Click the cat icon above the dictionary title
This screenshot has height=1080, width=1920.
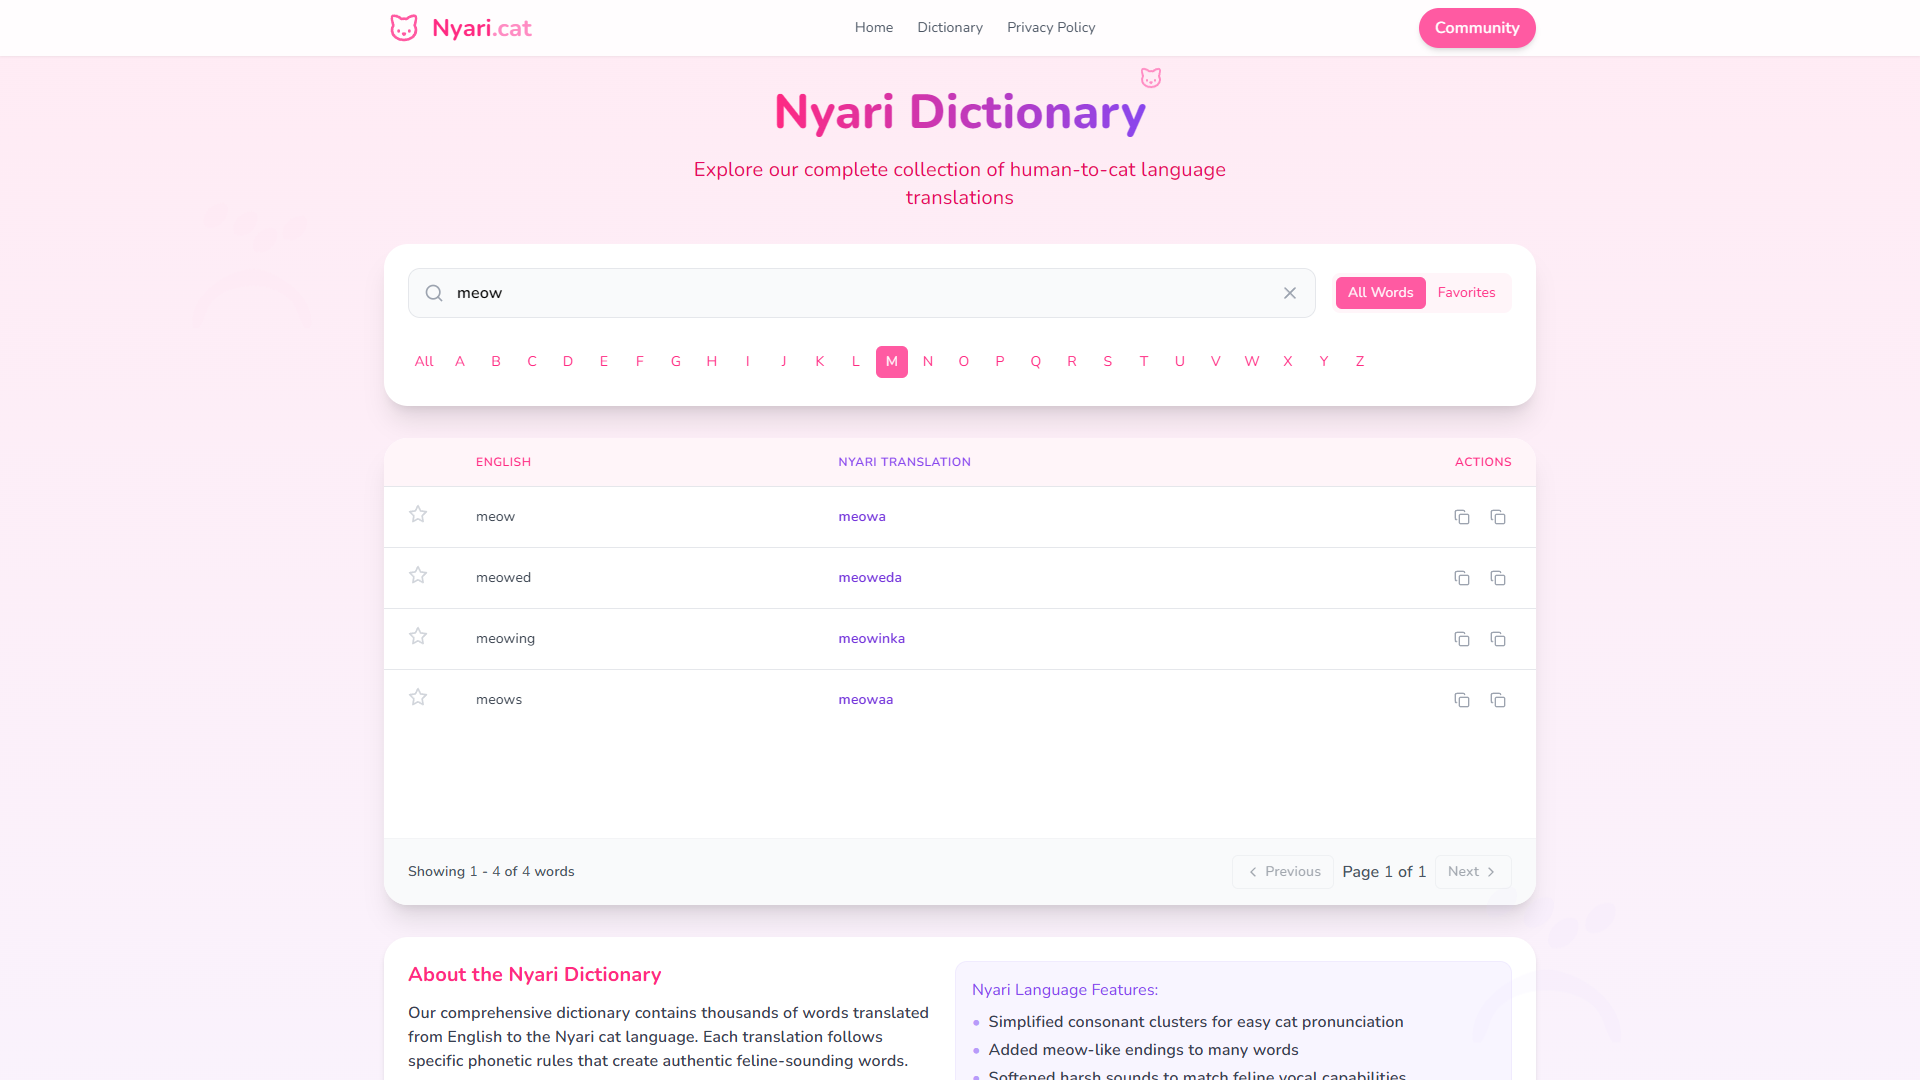click(x=1151, y=77)
